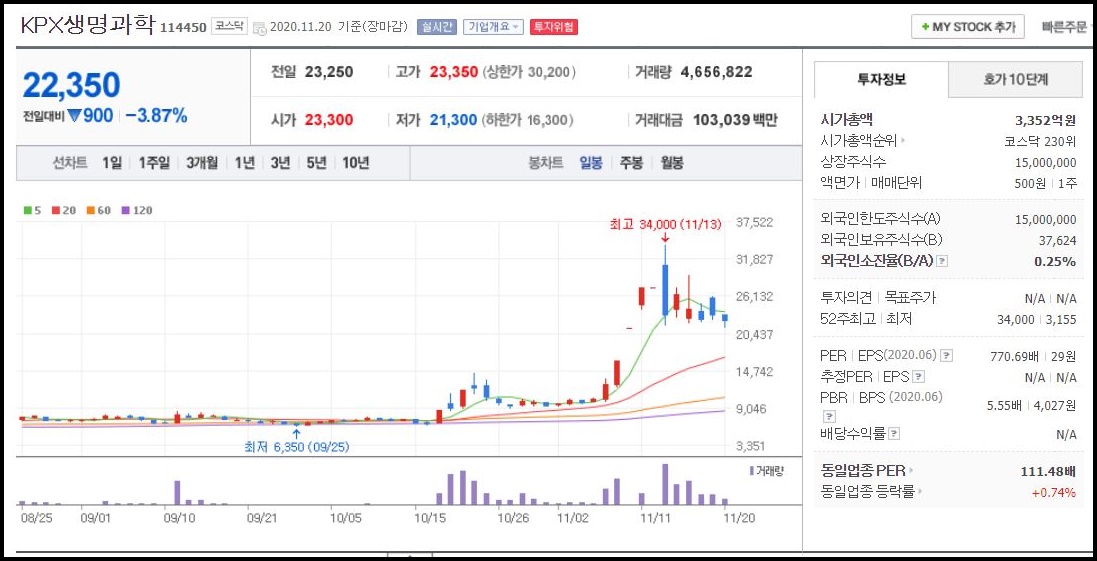The height and width of the screenshot is (561, 1097).
Task: Click the 실시간 badge
Action: [x=437, y=27]
